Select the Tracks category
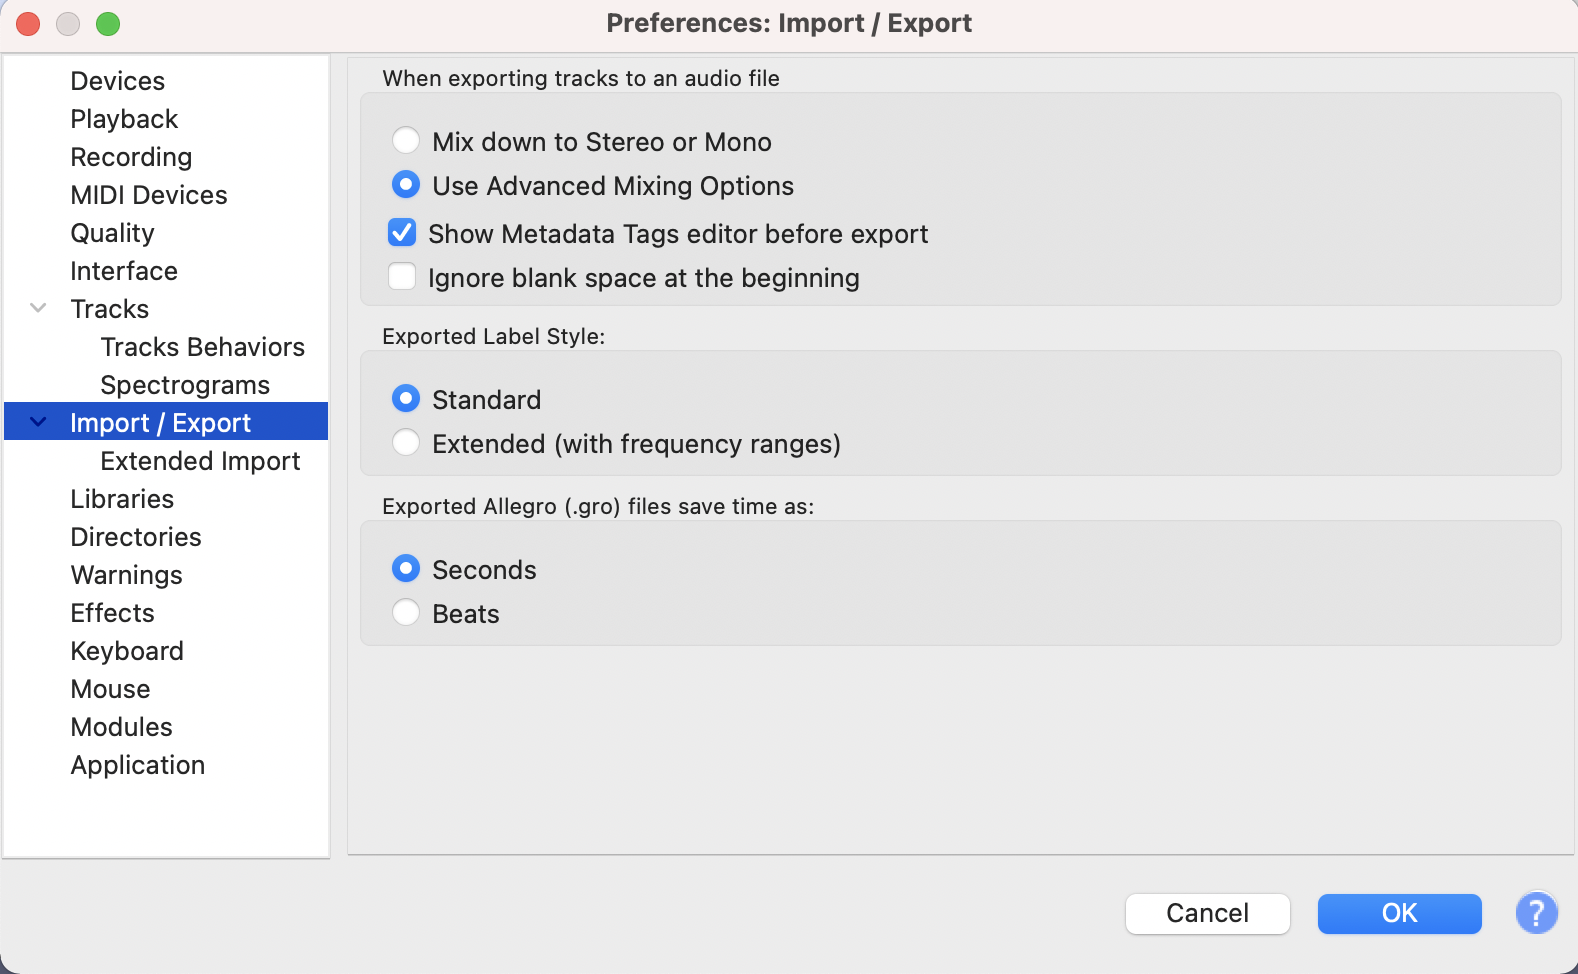The width and height of the screenshot is (1578, 974). pyautogui.click(x=109, y=309)
